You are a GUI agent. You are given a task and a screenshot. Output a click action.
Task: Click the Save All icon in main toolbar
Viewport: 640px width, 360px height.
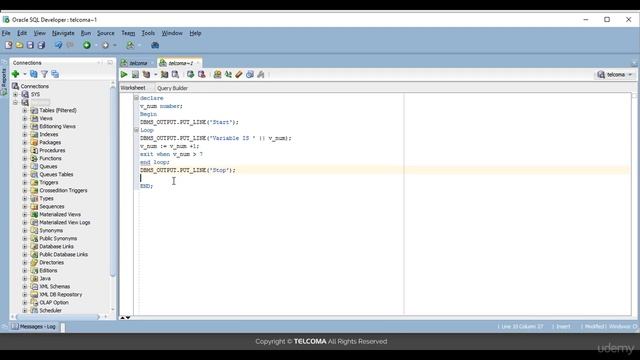click(x=41, y=45)
